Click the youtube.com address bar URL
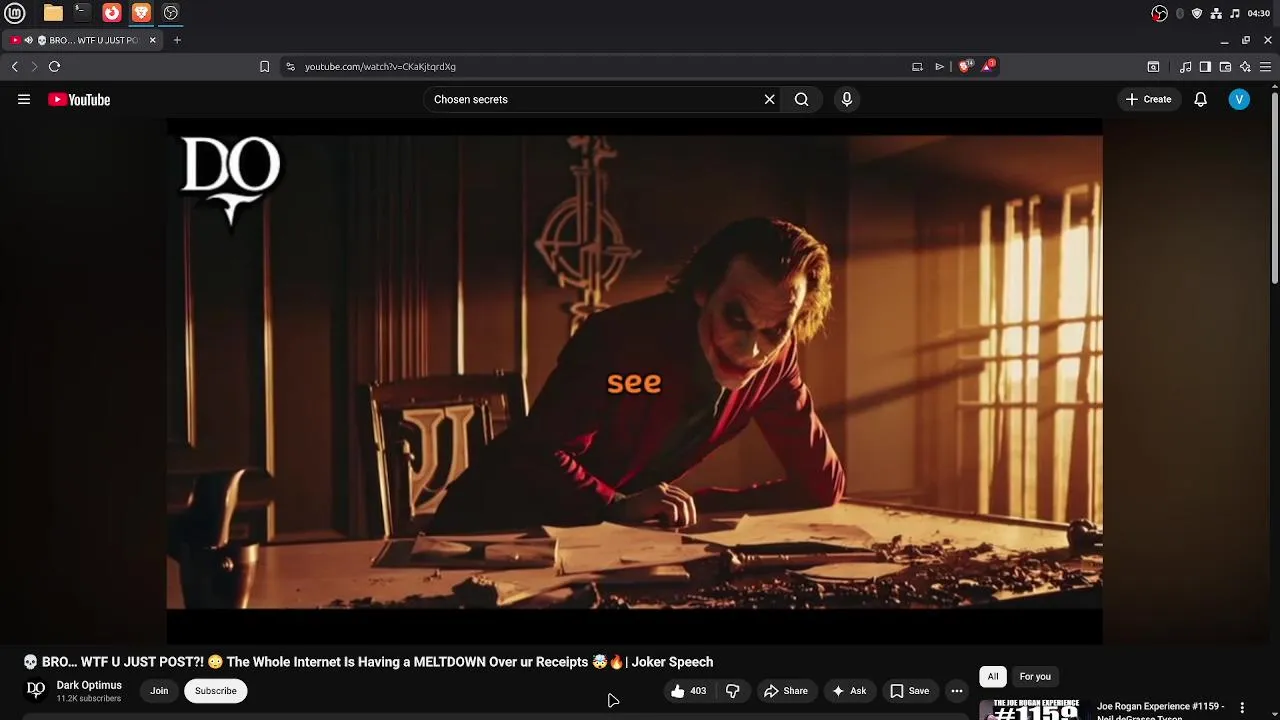The height and width of the screenshot is (720, 1280). point(380,66)
